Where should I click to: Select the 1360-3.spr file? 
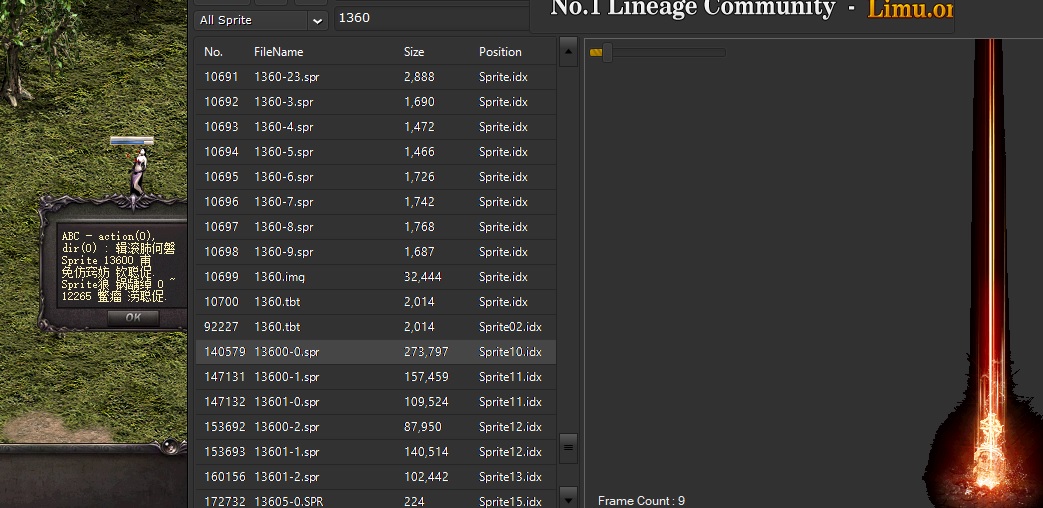tap(376, 102)
